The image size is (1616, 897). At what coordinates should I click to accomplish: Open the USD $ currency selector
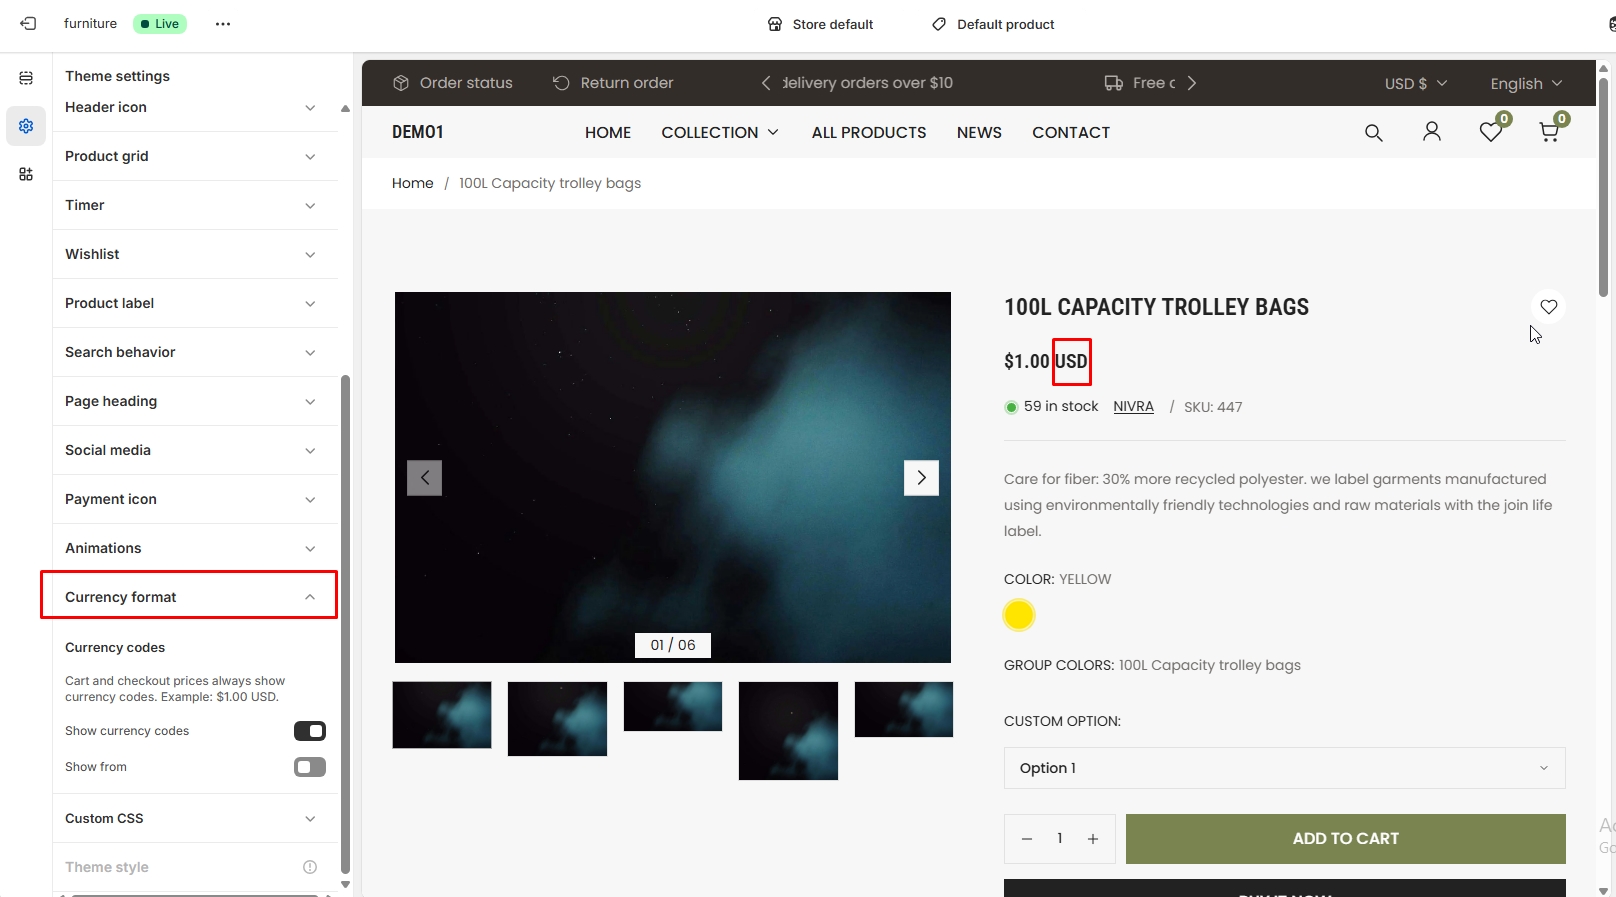coord(1415,84)
